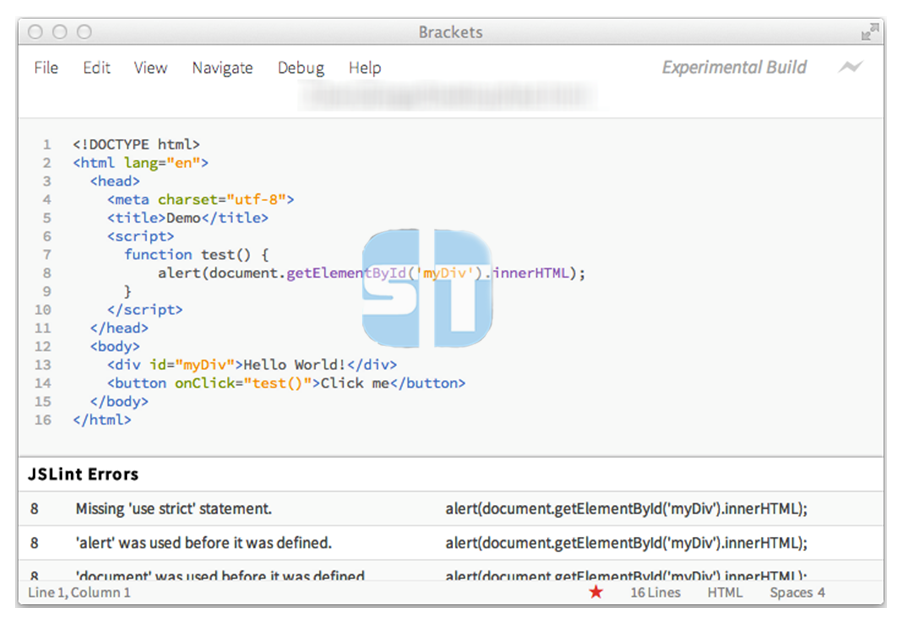Image resolution: width=900 pixels, height=623 pixels.
Task: Click the red close window button
Action: tap(35, 32)
